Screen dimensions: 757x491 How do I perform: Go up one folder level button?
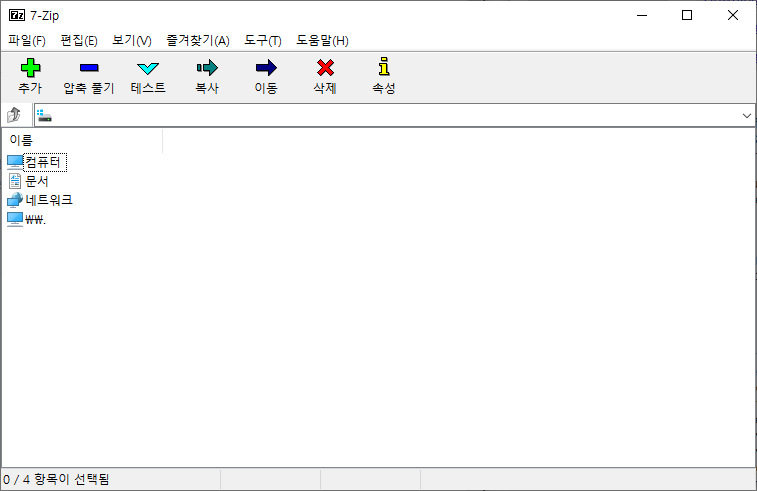point(14,115)
